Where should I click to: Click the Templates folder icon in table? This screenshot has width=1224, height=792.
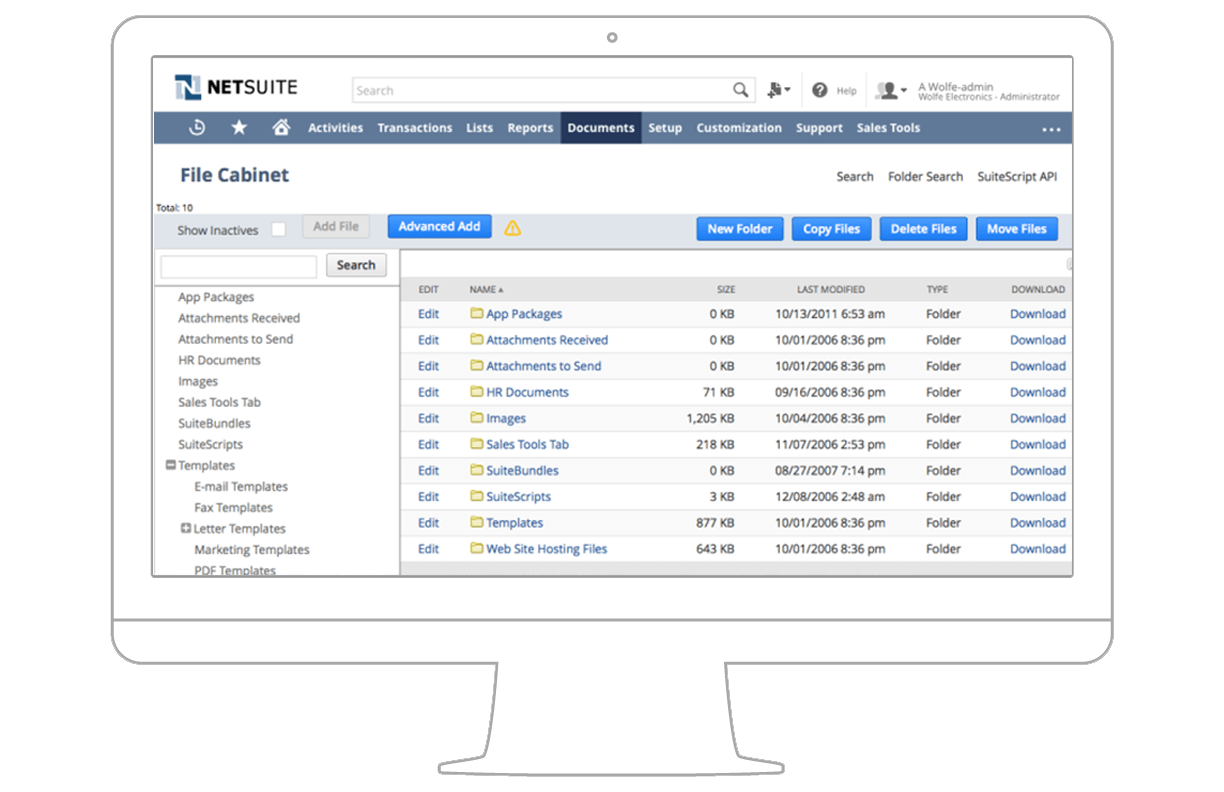coord(476,522)
